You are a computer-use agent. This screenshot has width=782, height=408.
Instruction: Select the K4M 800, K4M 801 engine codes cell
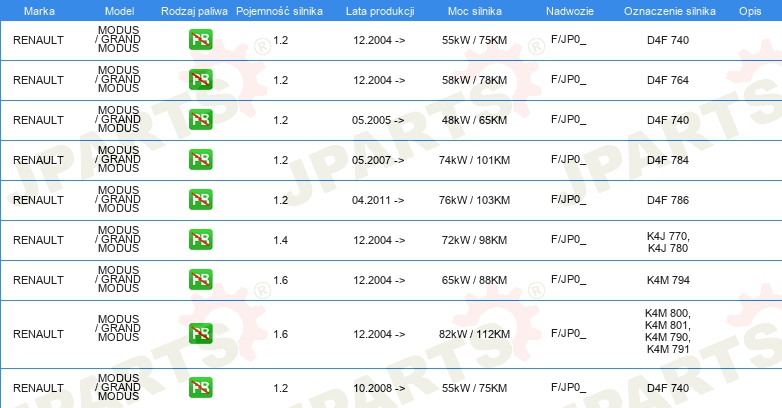(x=668, y=331)
